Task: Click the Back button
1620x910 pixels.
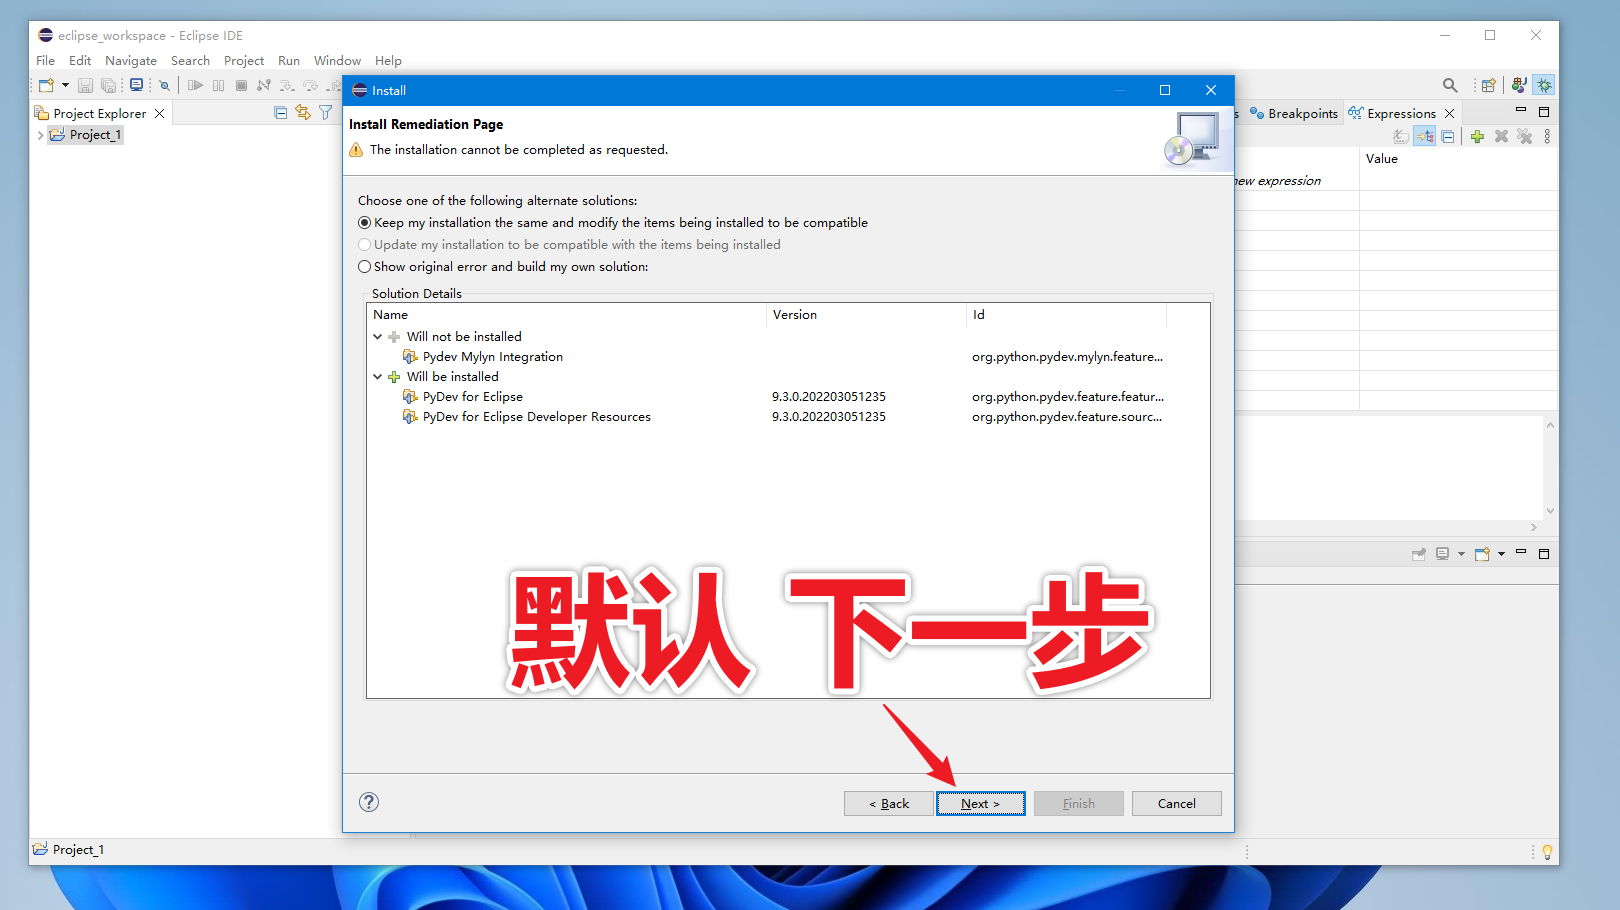Action: coord(889,804)
